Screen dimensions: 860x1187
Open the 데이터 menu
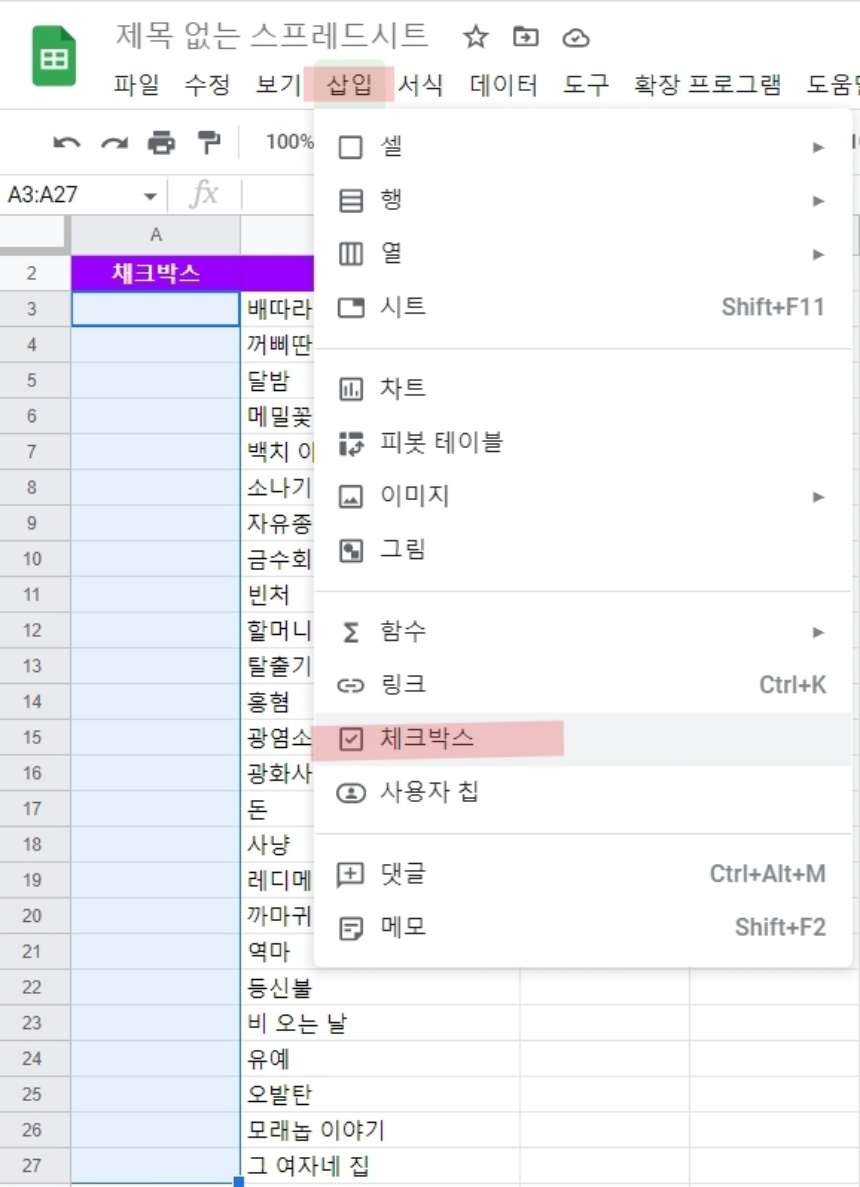[x=503, y=86]
